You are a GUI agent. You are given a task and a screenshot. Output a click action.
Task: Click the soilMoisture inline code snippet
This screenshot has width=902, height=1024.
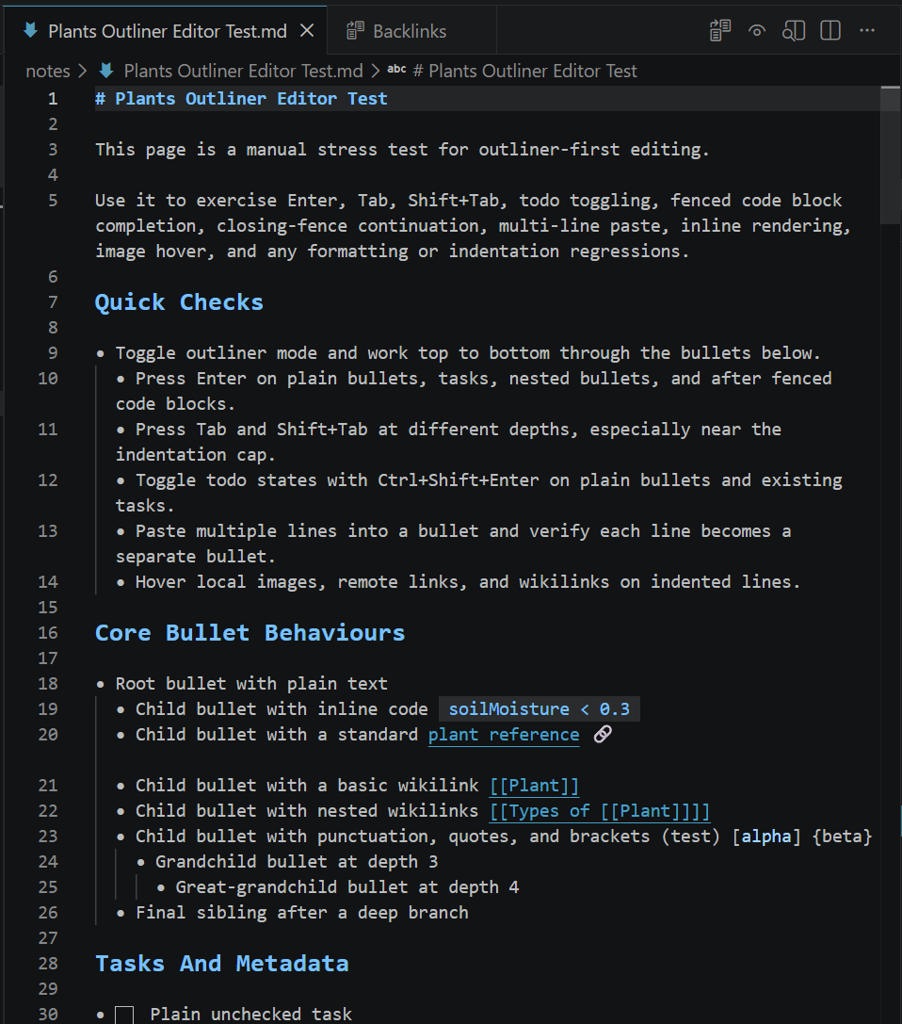[539, 709]
